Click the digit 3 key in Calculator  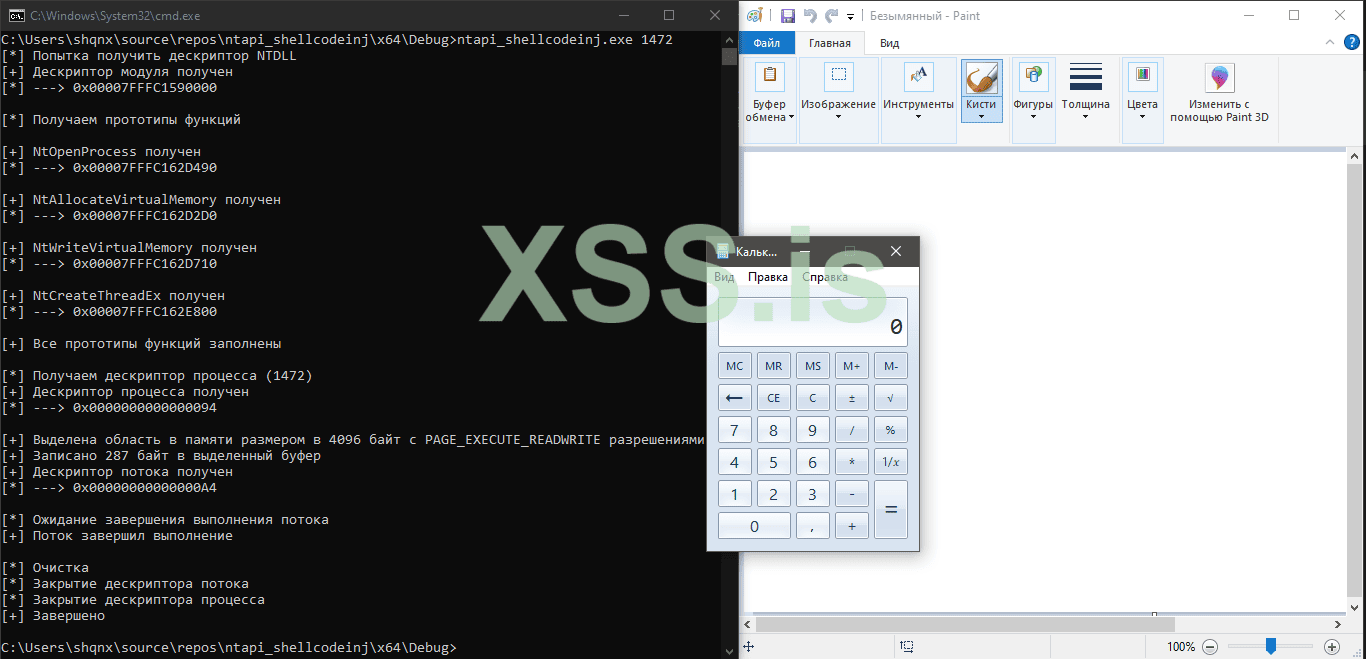pos(813,494)
